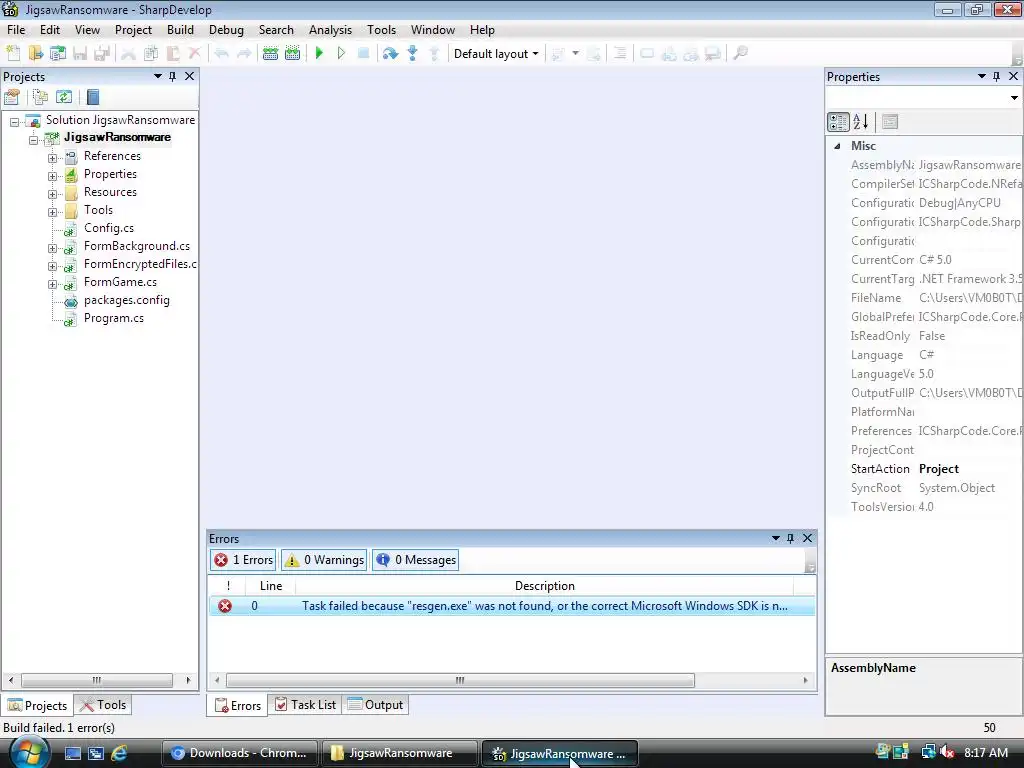The width and height of the screenshot is (1024, 768).
Task: Click blue book icon in Projects panel toolbar
Action: point(93,97)
